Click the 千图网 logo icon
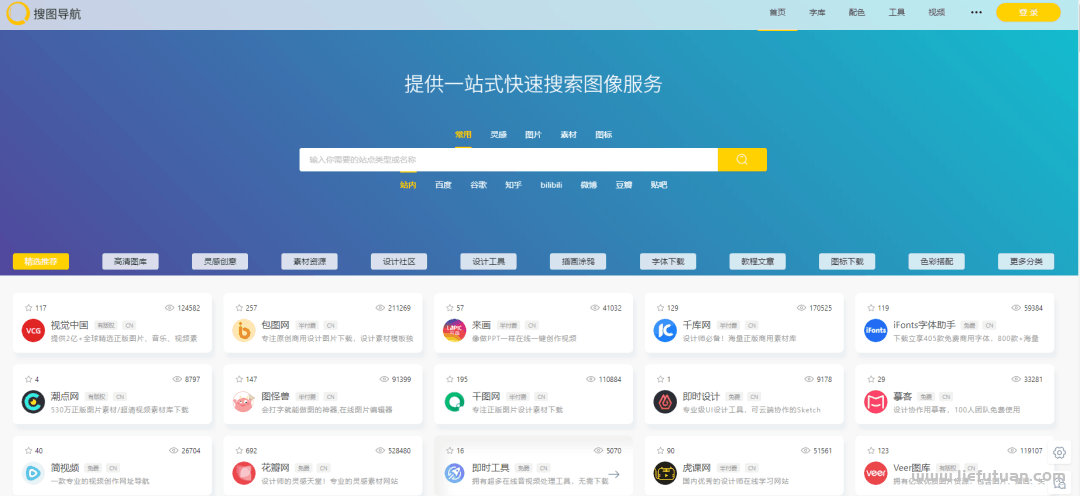 pyautogui.click(x=455, y=402)
